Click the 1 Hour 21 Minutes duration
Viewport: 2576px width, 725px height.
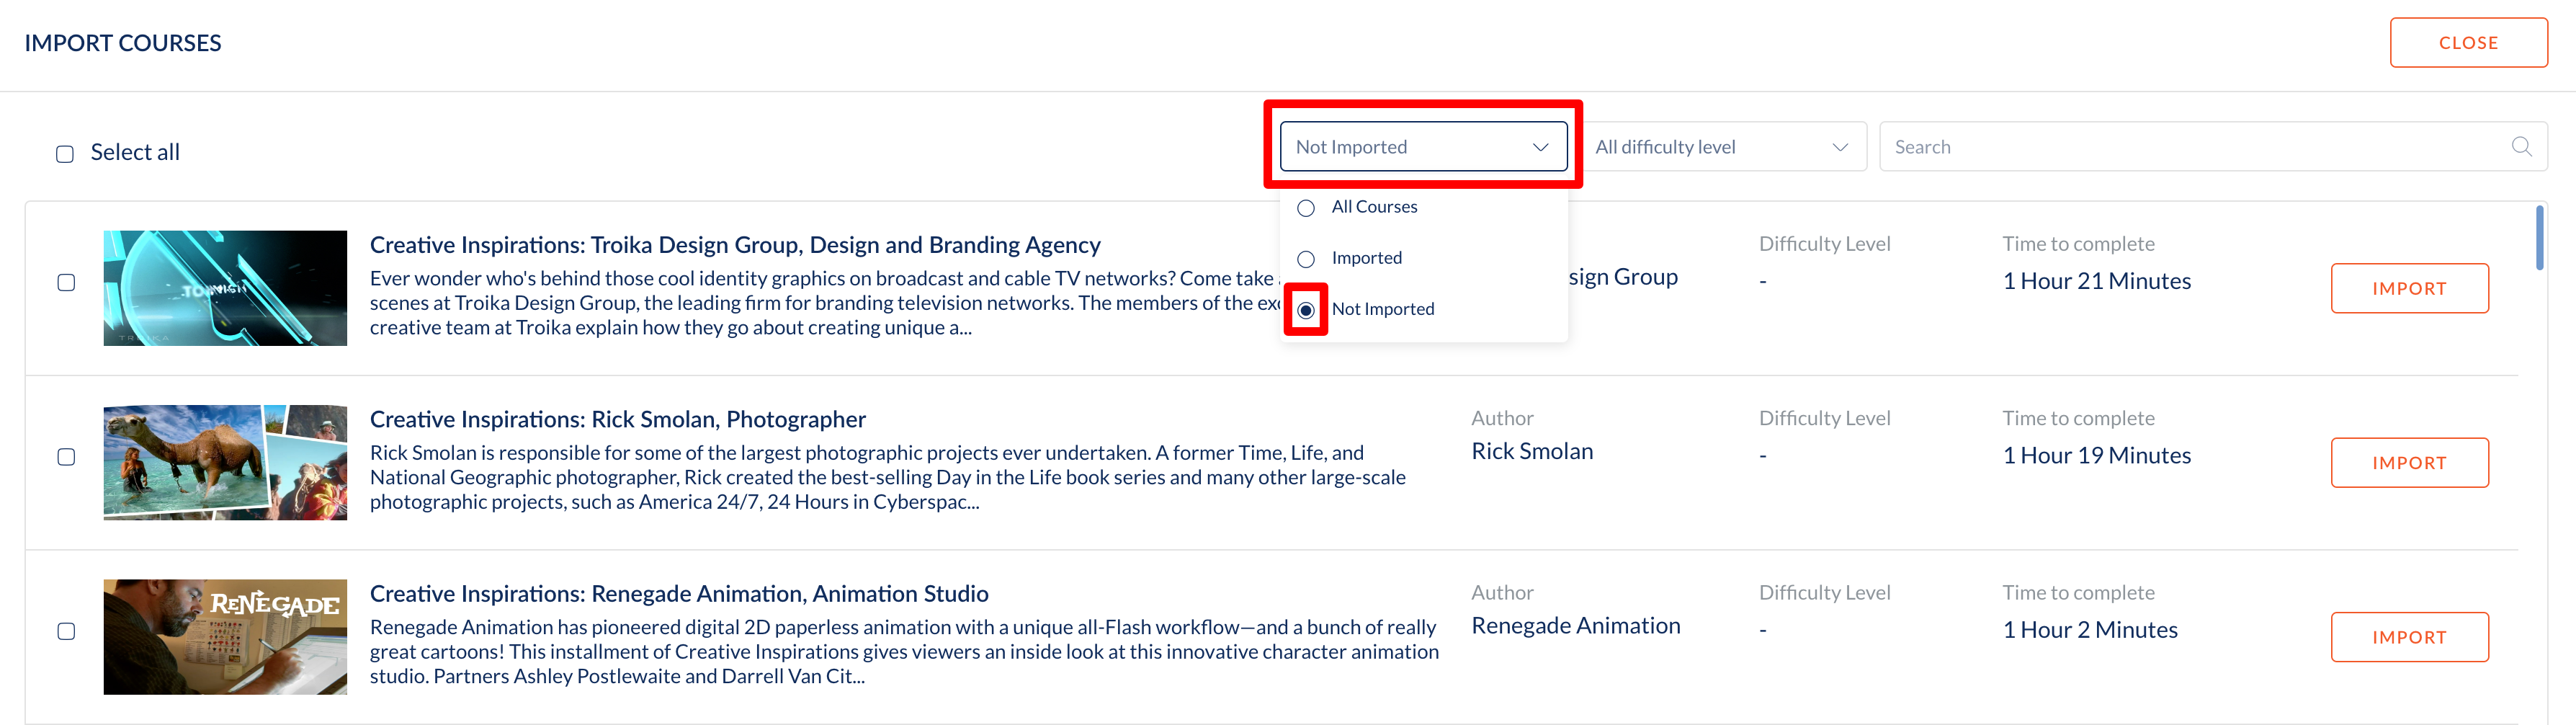tap(2096, 281)
